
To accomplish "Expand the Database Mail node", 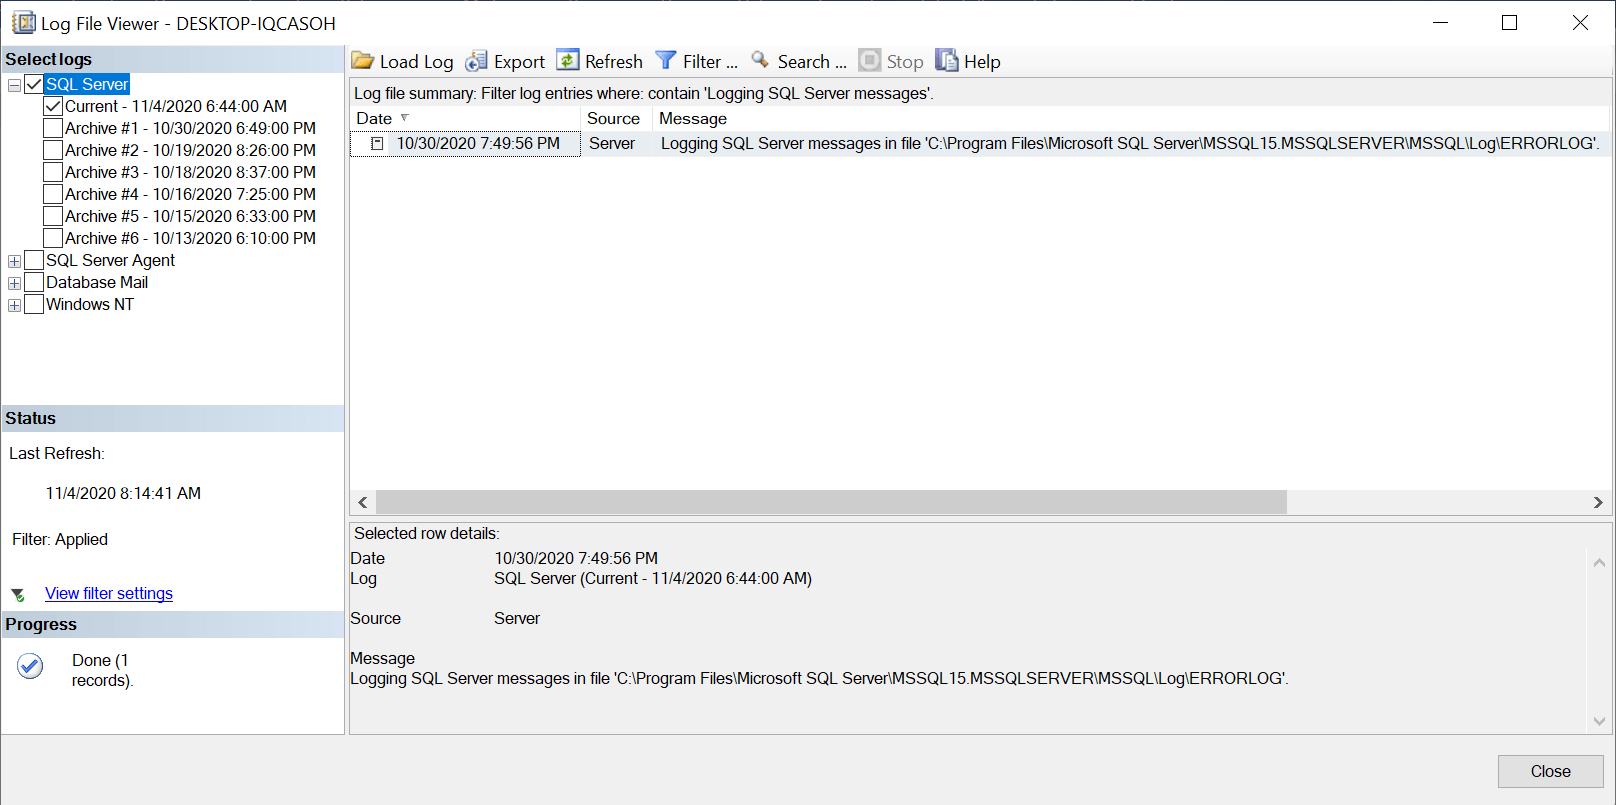I will [14, 283].
